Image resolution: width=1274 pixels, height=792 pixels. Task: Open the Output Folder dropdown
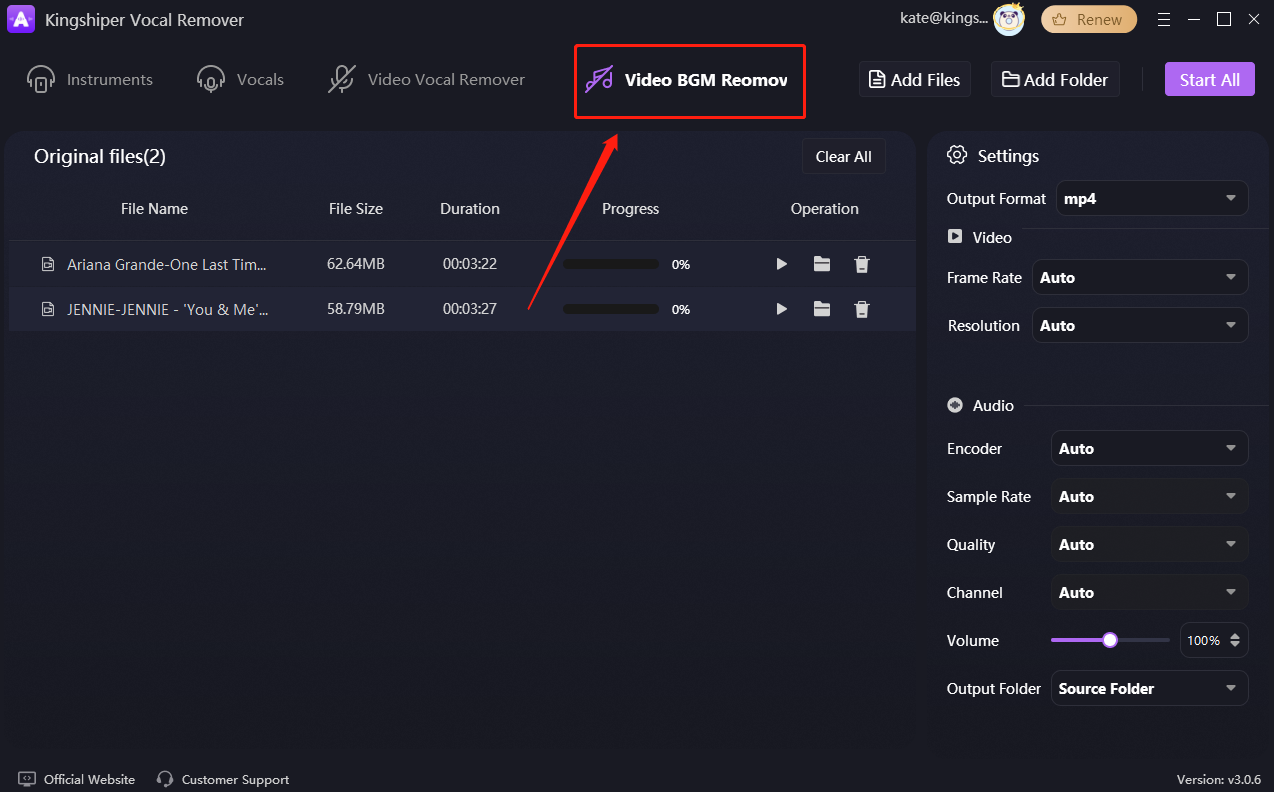[1150, 688]
